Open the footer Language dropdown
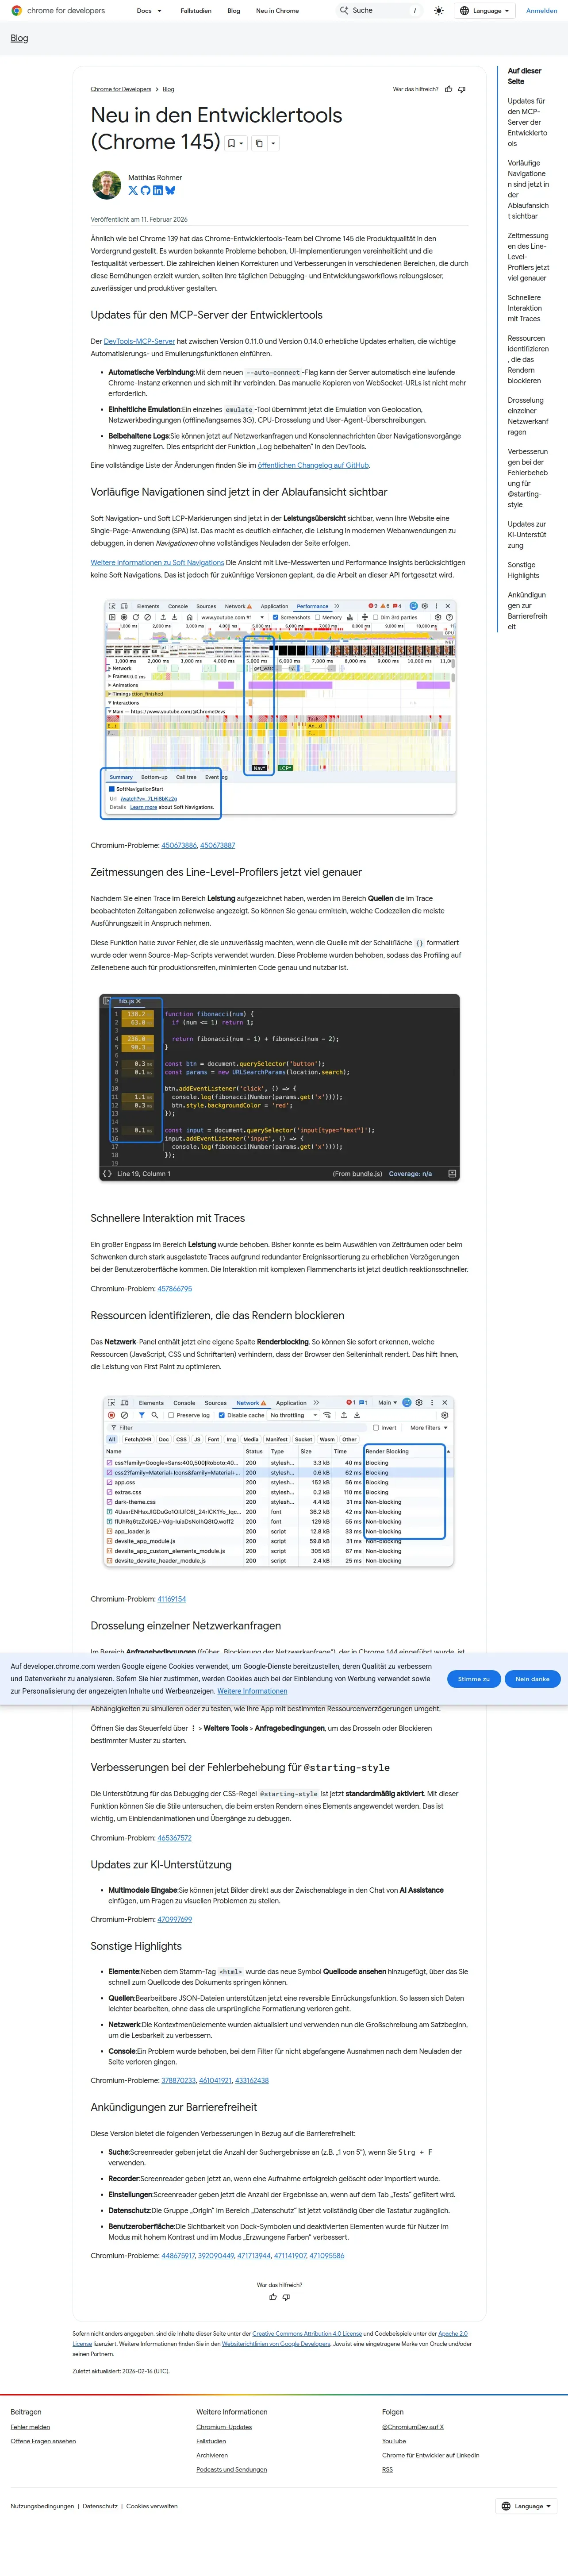This screenshot has width=568, height=2576. pos(526,2506)
